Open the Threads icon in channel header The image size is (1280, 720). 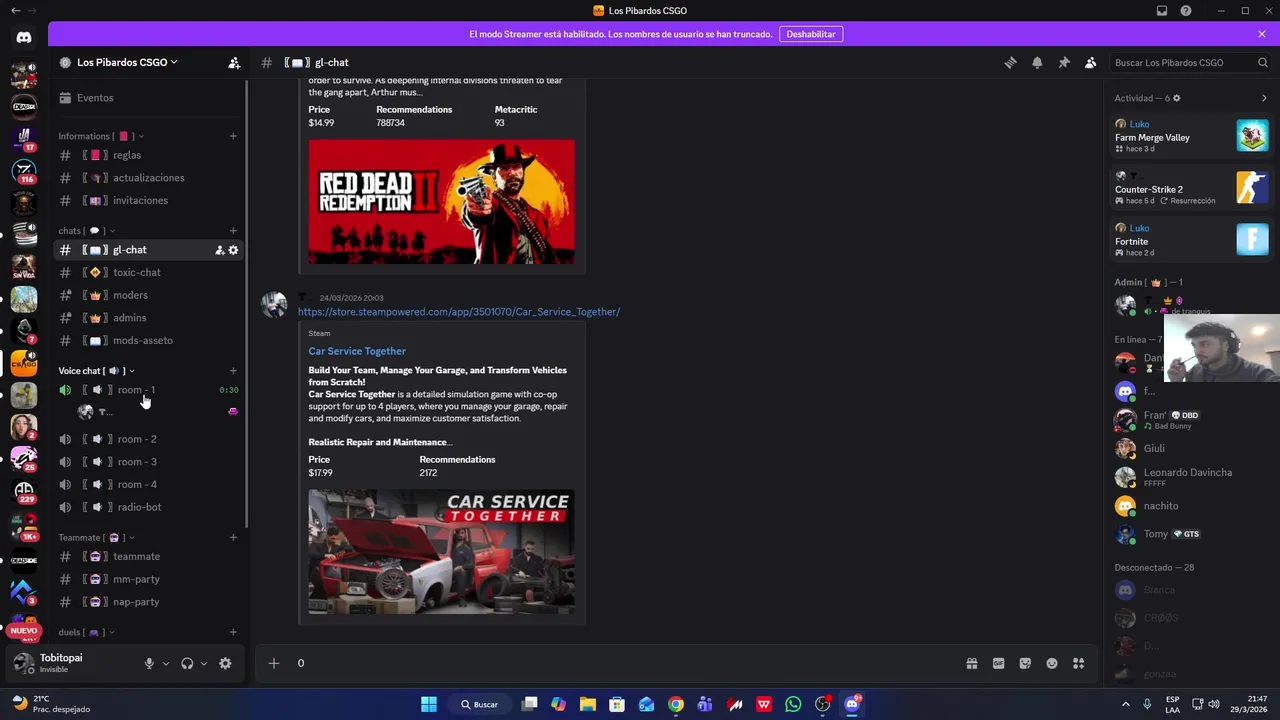[x=1010, y=62]
